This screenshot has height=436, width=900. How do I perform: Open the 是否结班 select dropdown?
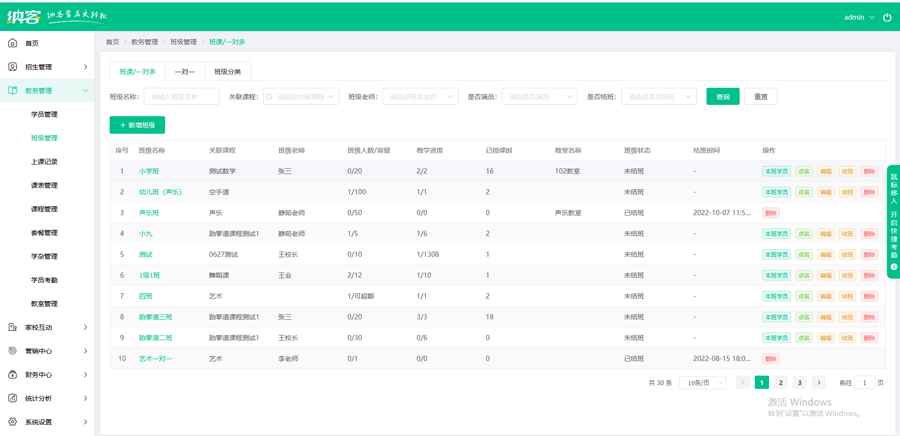coord(659,96)
